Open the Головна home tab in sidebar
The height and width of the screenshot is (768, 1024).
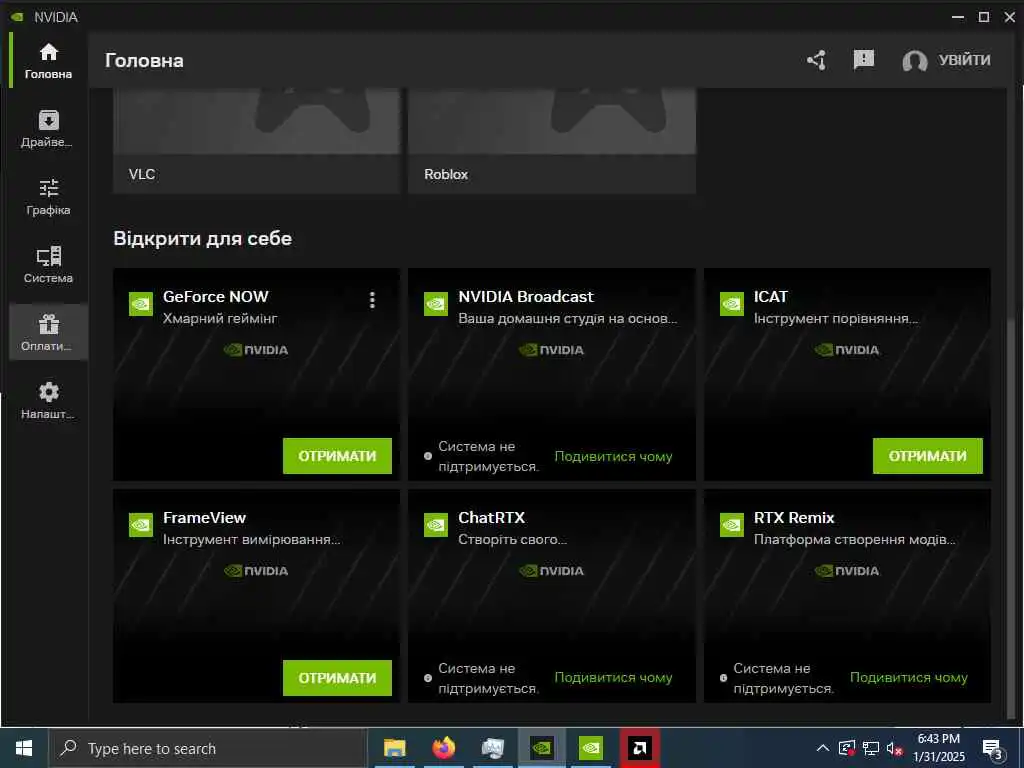tap(48, 60)
